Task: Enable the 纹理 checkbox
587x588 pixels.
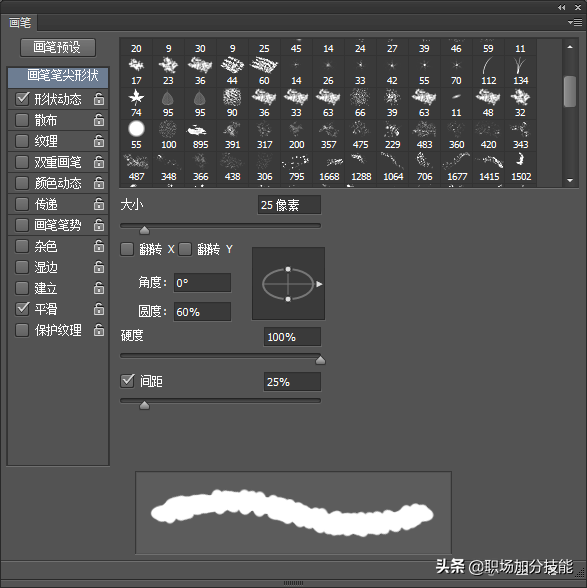Action: tap(22, 141)
